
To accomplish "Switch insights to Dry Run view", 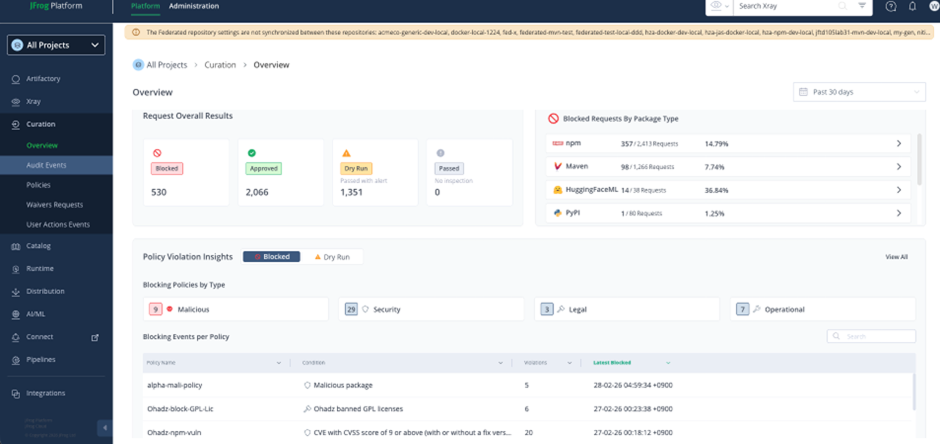I will (333, 257).
